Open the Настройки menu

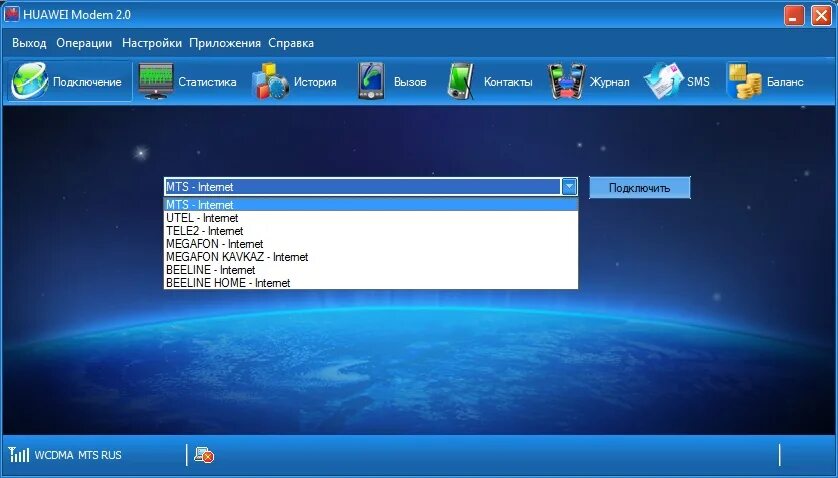[152, 43]
